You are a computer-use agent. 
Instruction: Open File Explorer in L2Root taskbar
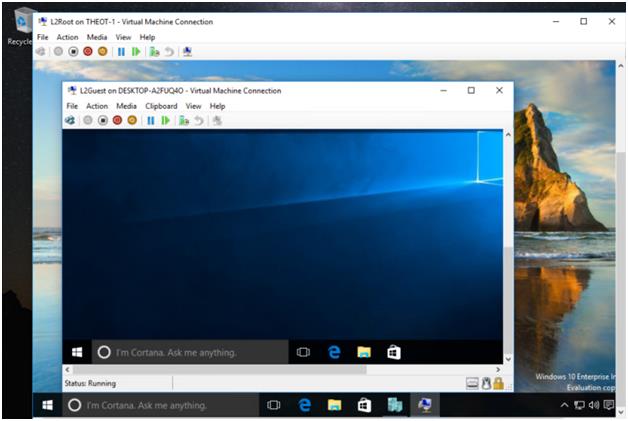[x=334, y=405]
